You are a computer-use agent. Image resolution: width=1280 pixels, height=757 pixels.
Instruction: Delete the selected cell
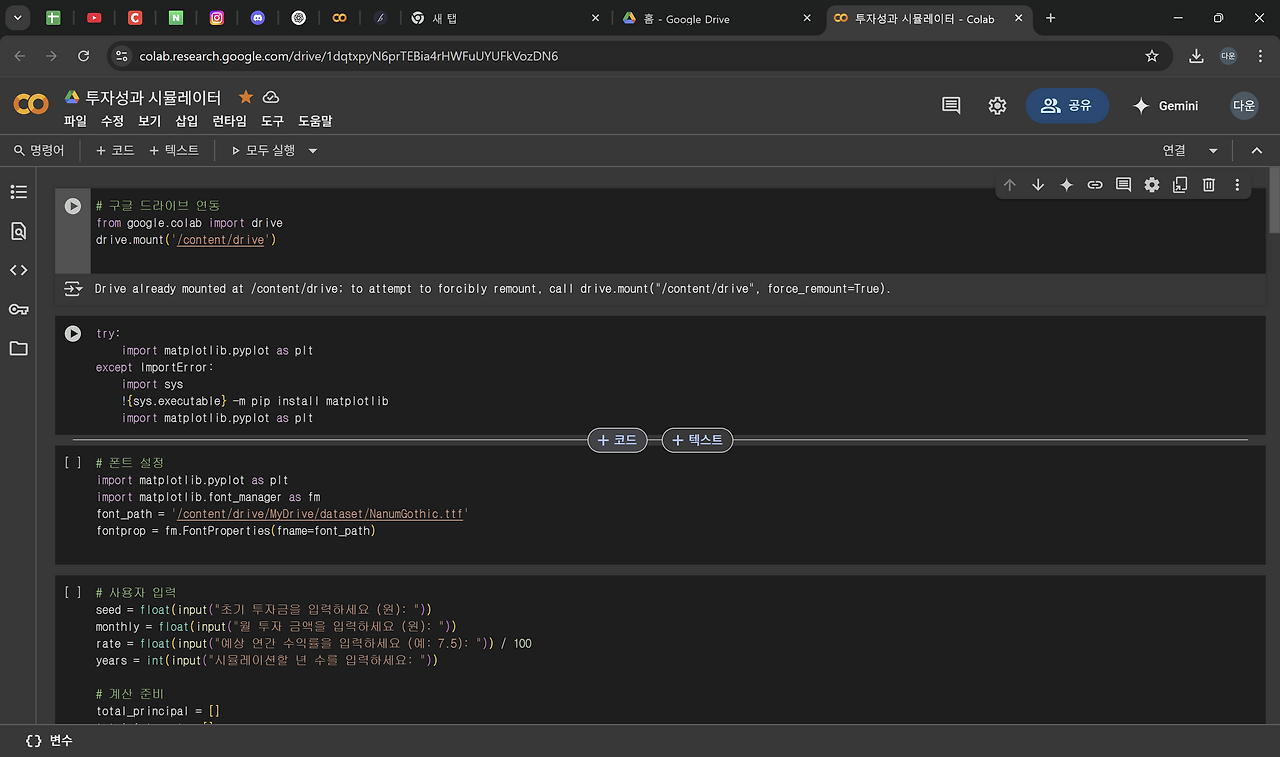click(x=1209, y=185)
